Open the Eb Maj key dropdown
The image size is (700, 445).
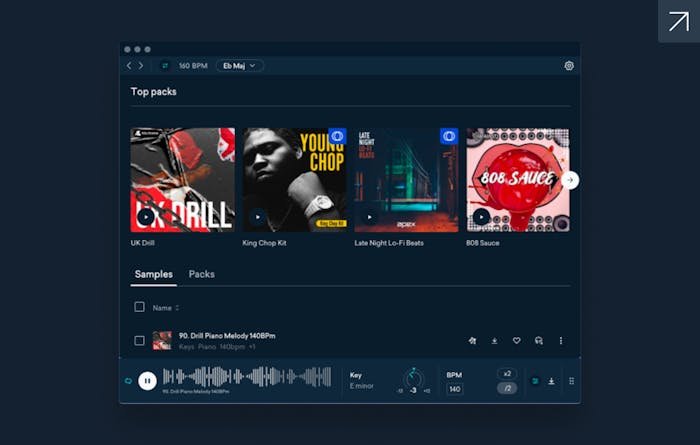pos(240,66)
